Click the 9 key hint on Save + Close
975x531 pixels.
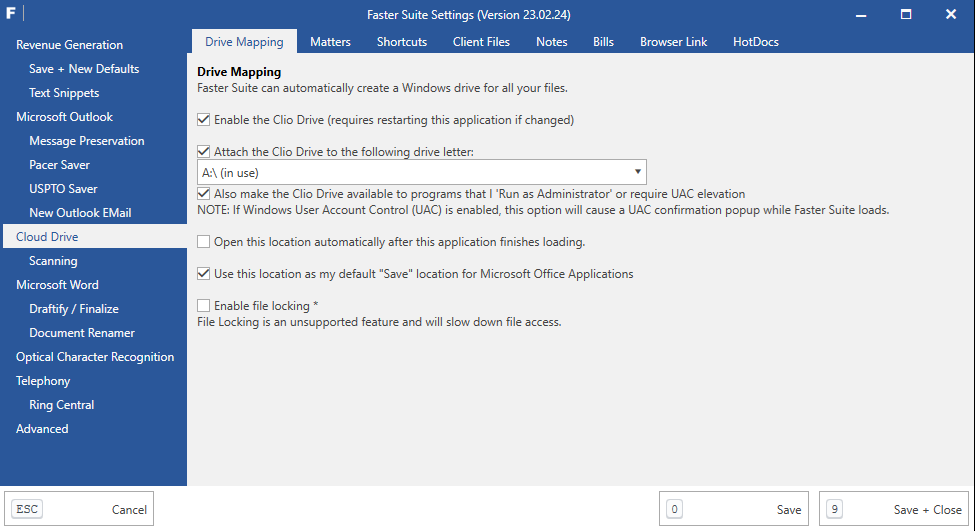(834, 509)
